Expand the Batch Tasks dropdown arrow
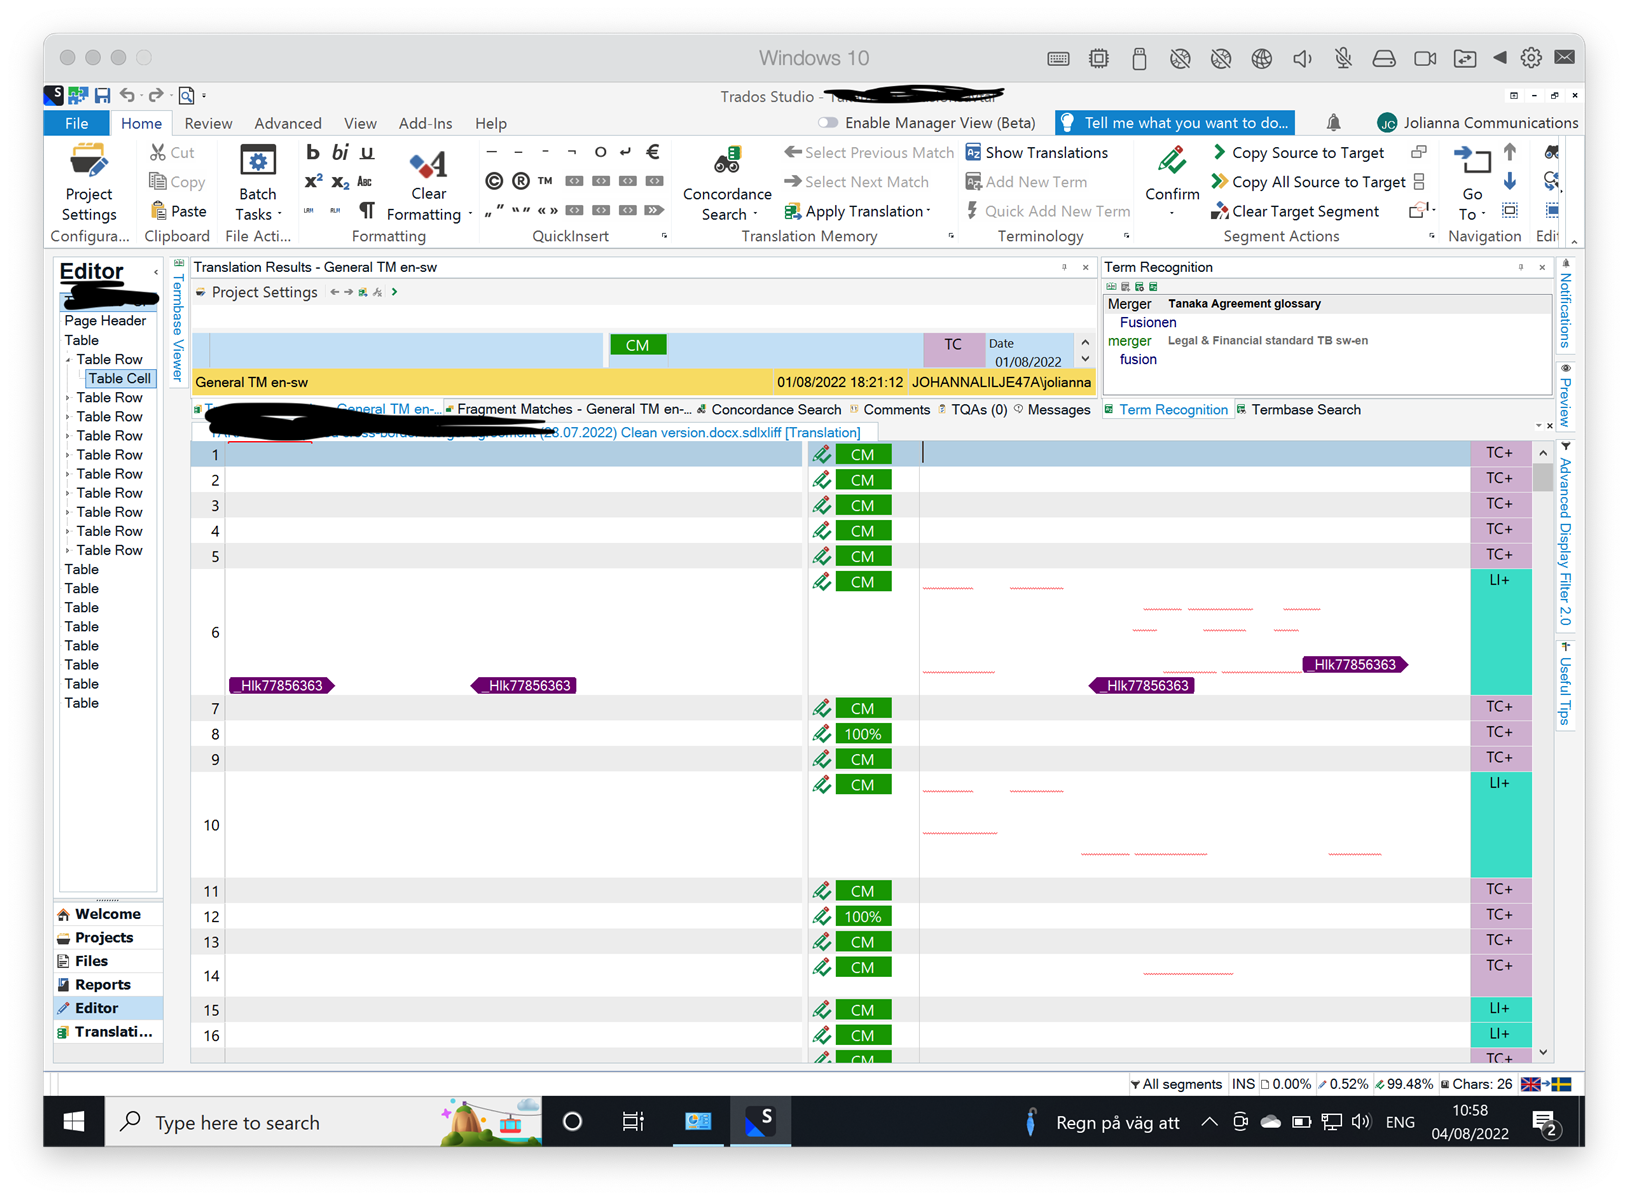This screenshot has width=1628, height=1200. pyautogui.click(x=280, y=214)
